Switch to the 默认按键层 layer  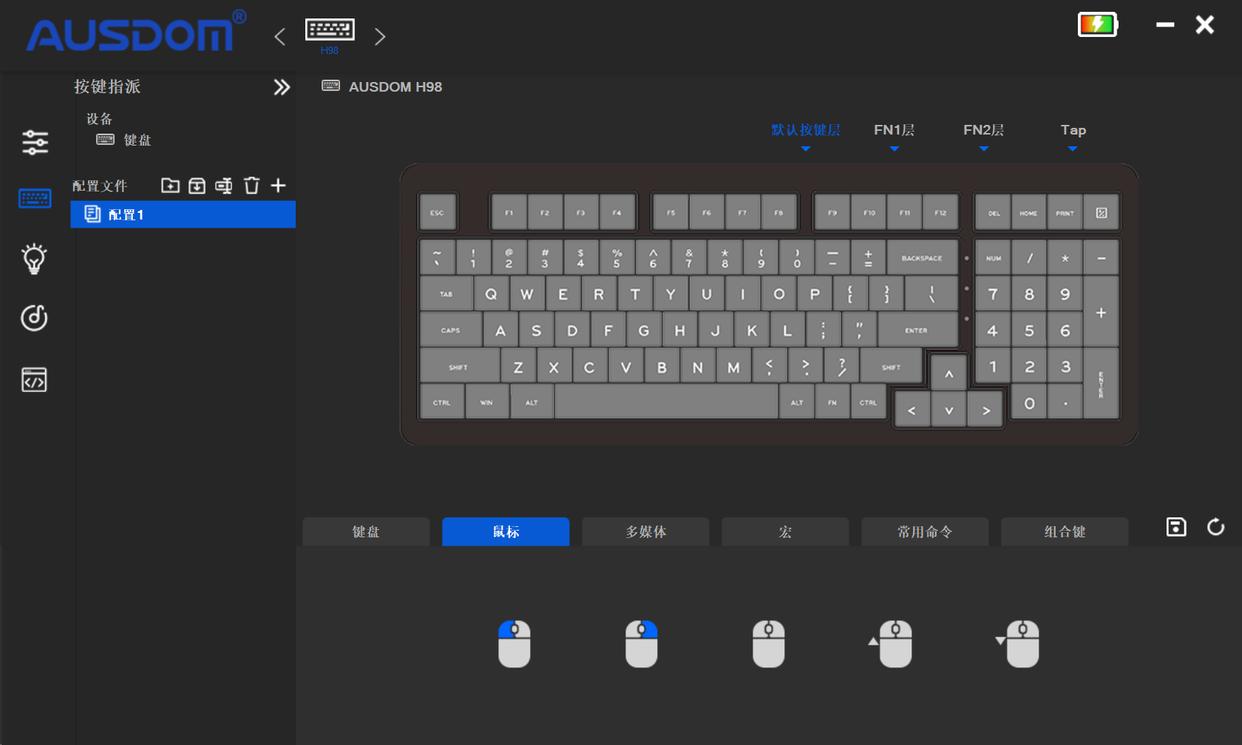[805, 130]
